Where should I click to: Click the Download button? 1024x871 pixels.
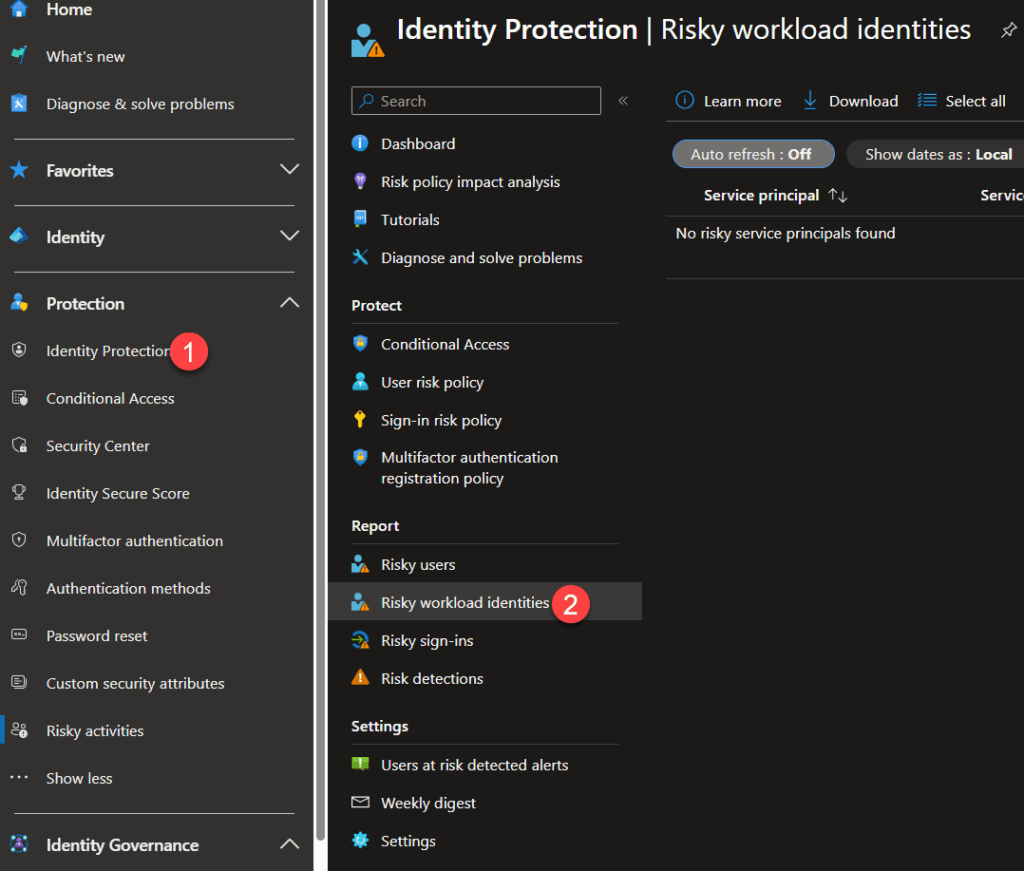click(x=850, y=101)
